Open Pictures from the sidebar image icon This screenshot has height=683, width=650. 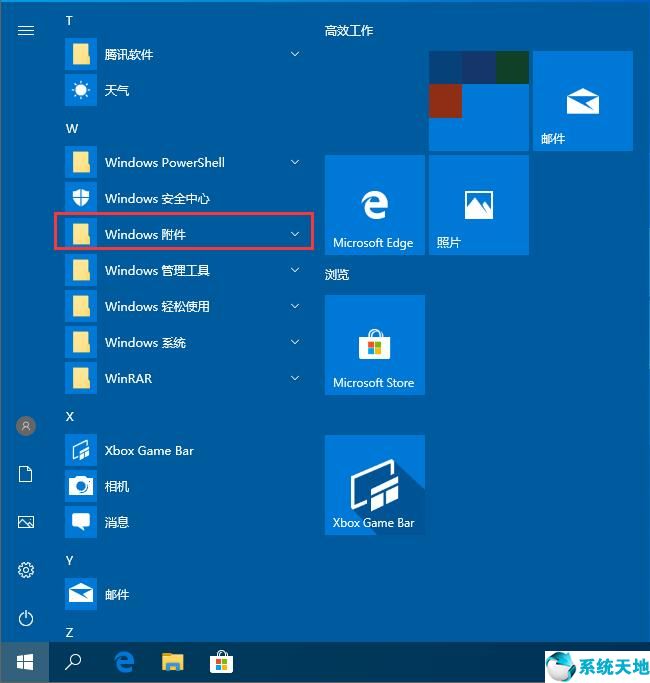(x=26, y=522)
